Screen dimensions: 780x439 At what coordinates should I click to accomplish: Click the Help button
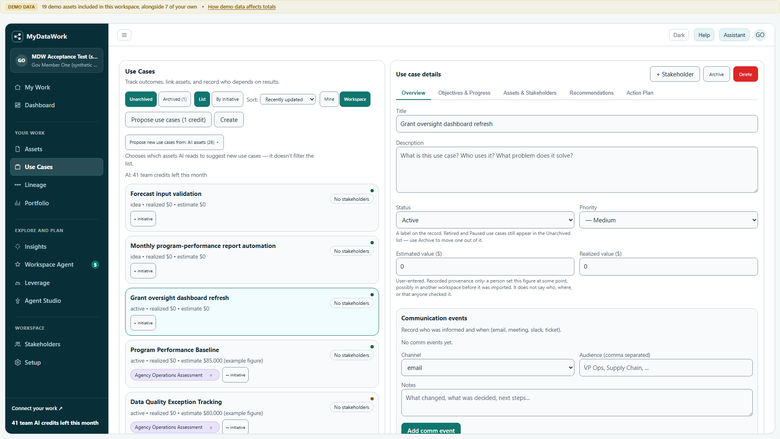click(704, 35)
